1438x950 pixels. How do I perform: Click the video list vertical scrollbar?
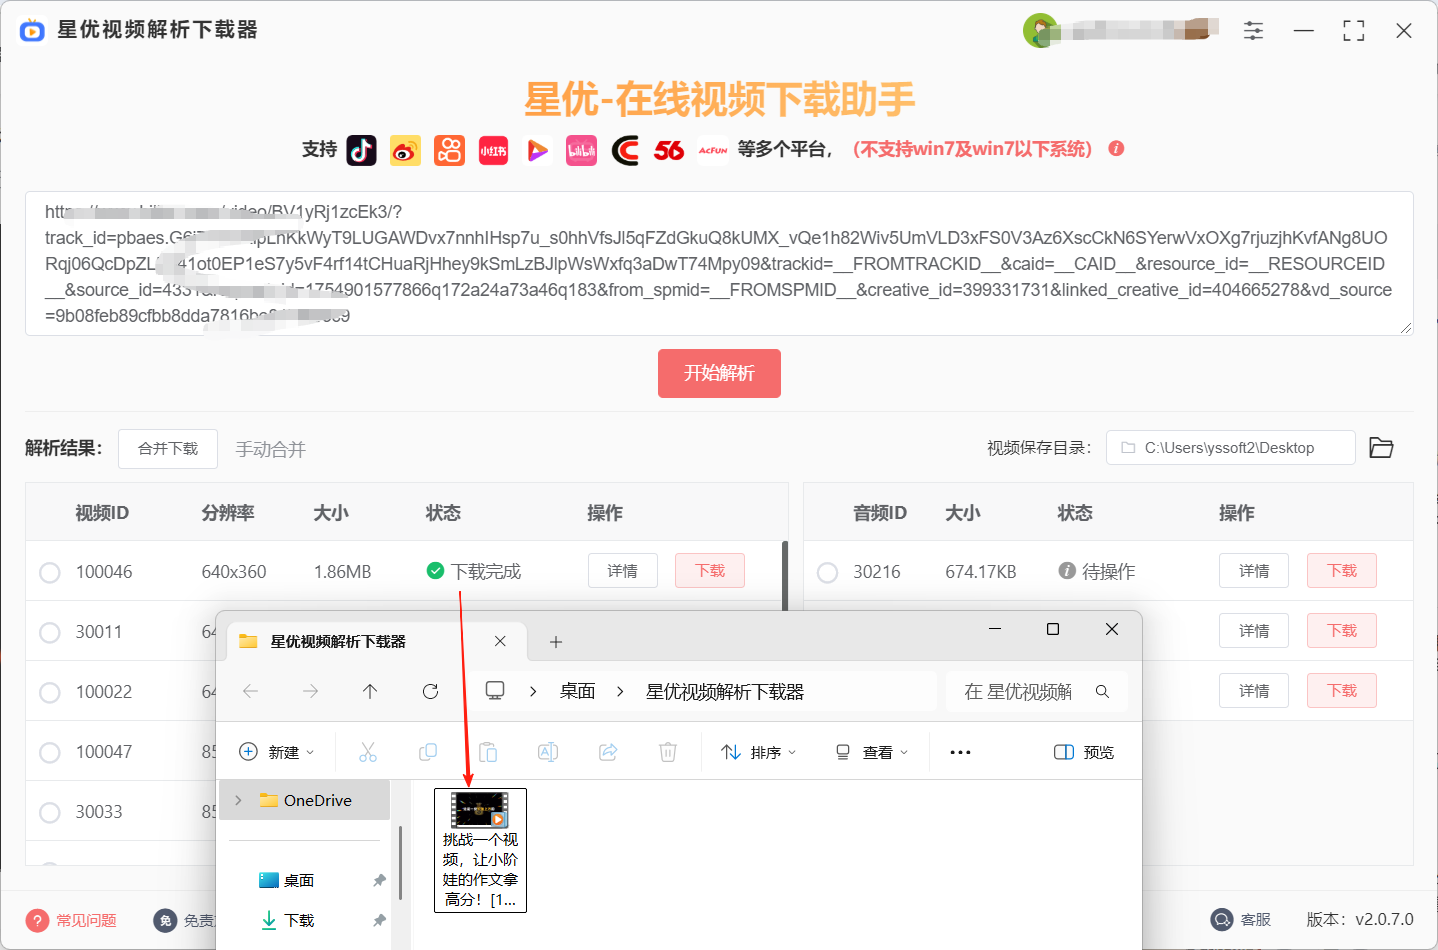point(785,576)
